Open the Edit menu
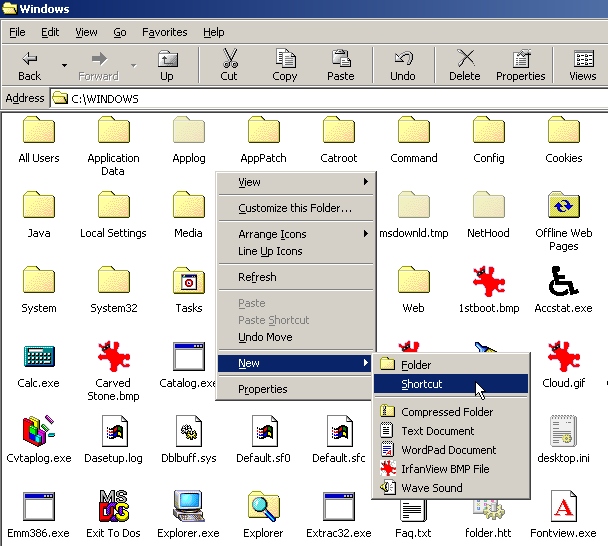608x546 pixels. (x=50, y=32)
